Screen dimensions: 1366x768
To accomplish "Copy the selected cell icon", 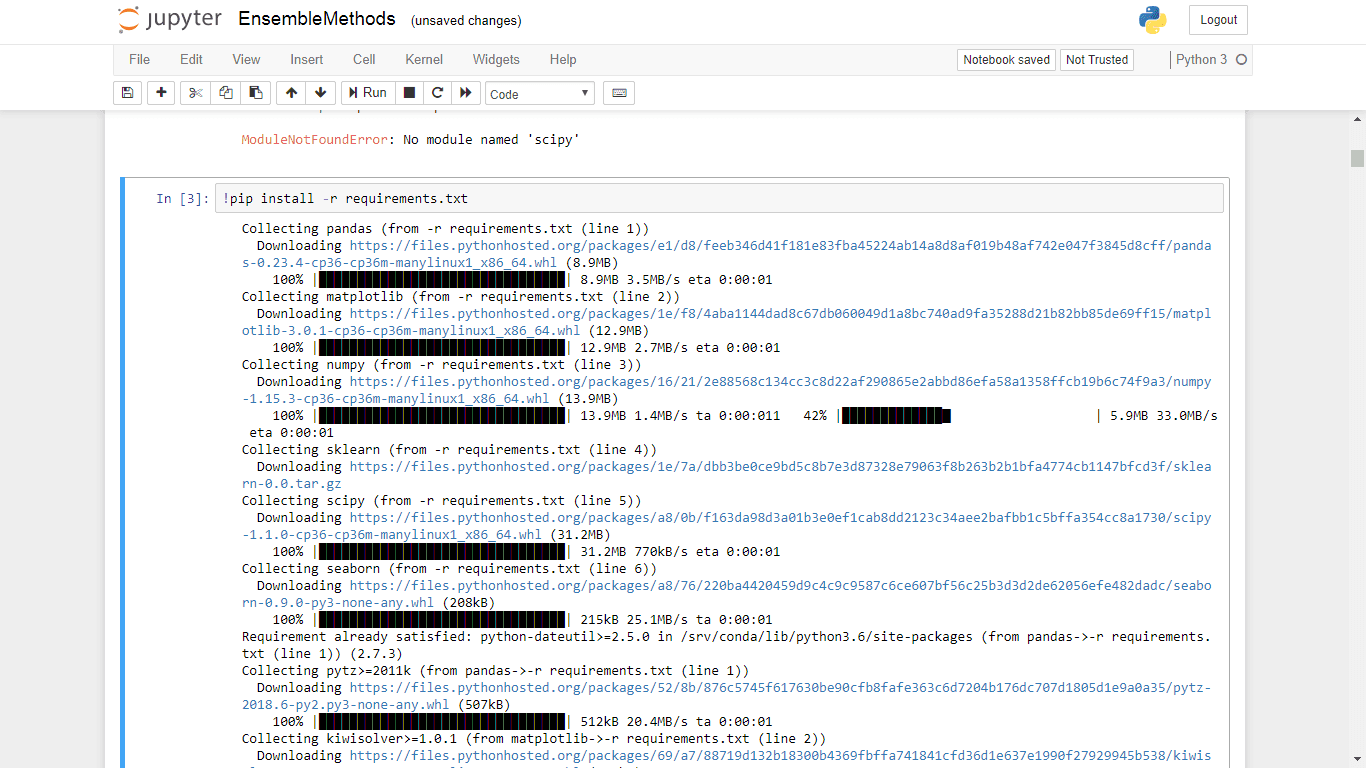I will (225, 92).
